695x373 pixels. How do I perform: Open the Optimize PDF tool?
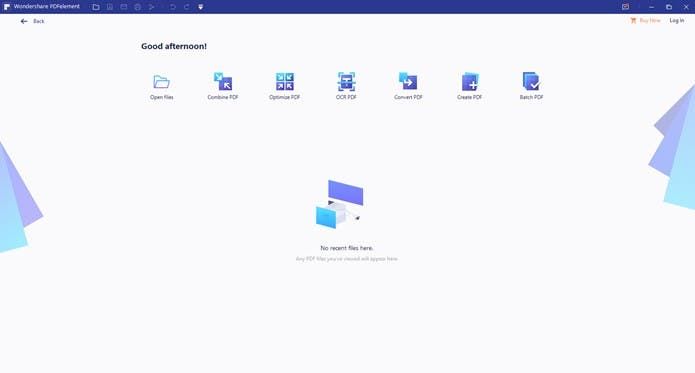tap(285, 86)
